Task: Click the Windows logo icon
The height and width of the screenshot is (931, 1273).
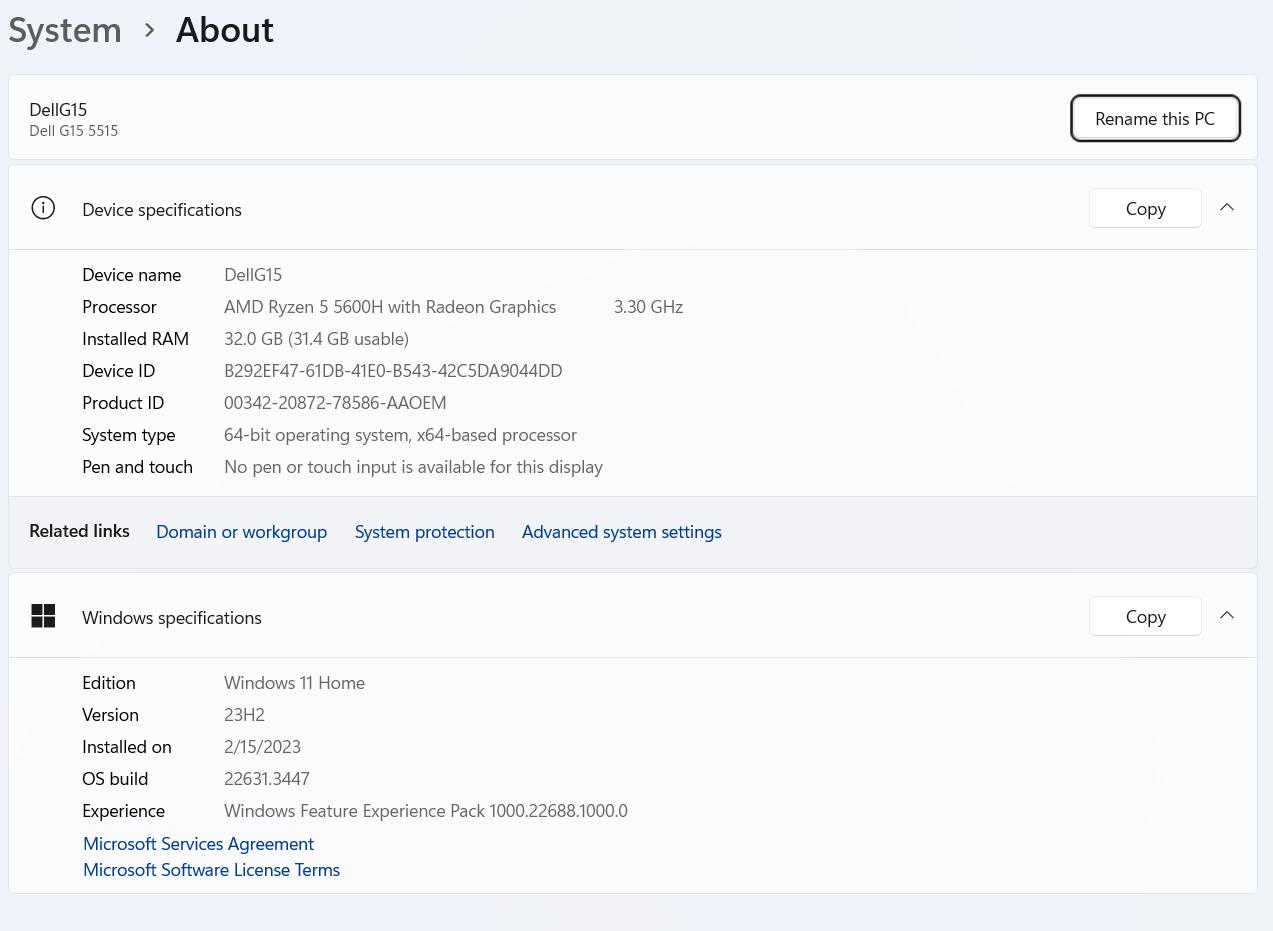Action: point(43,616)
